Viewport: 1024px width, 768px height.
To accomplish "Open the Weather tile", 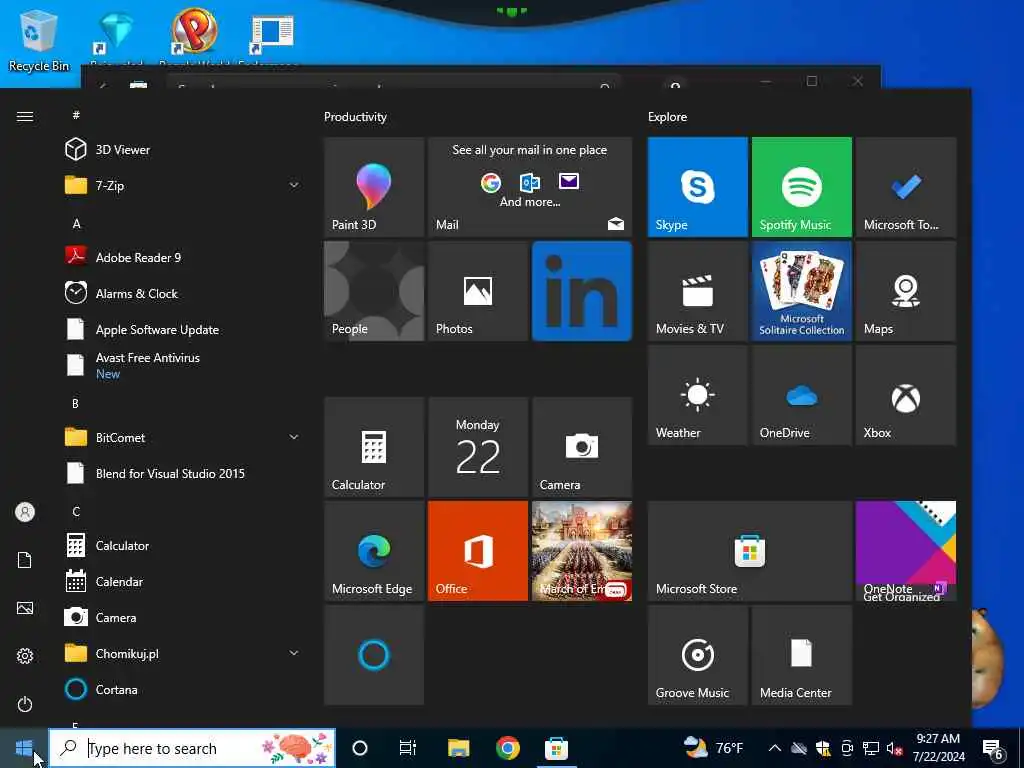I will pos(697,395).
